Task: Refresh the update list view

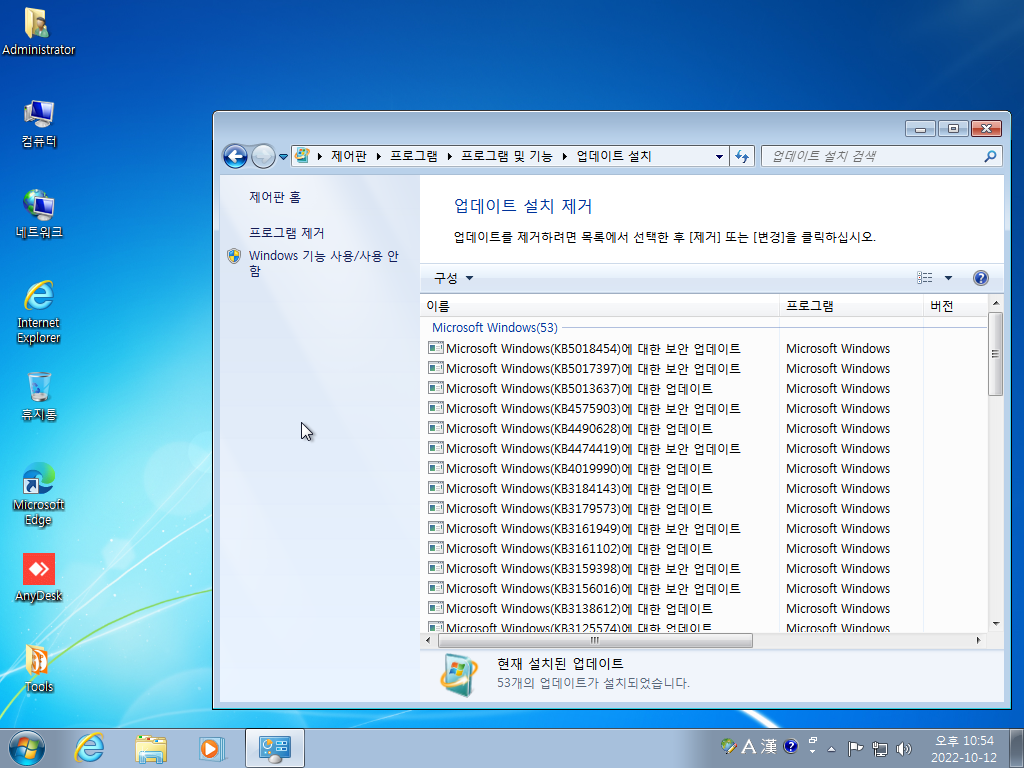Action: pos(742,156)
